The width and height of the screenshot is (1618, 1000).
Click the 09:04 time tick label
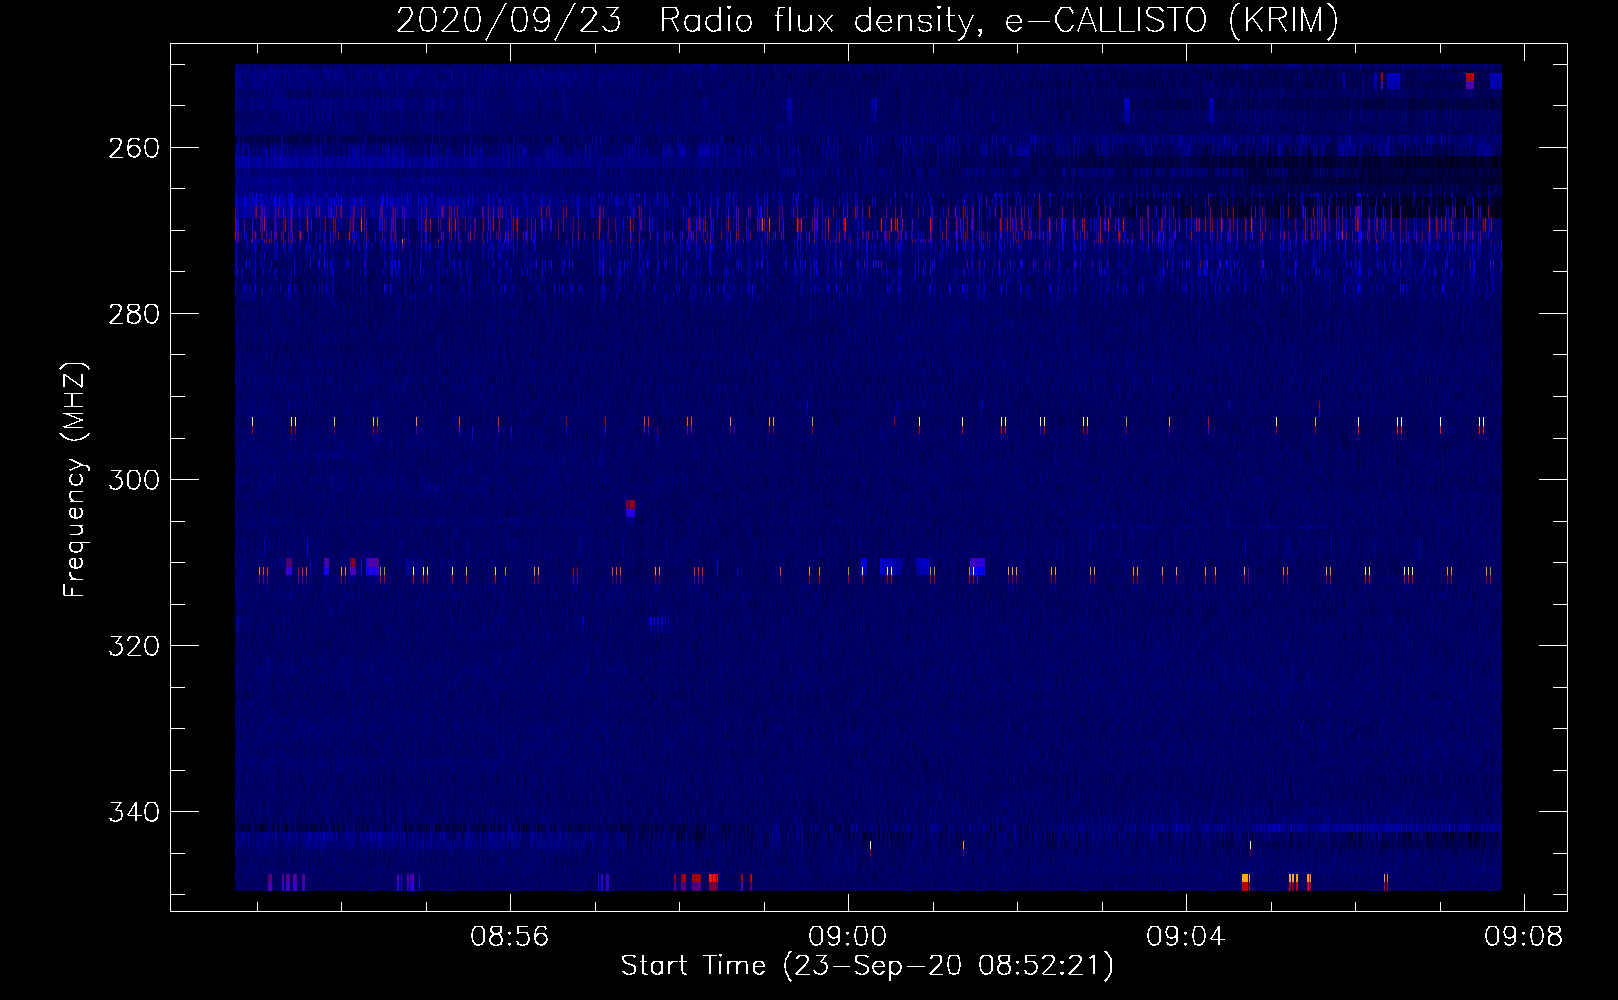pyautogui.click(x=1186, y=937)
